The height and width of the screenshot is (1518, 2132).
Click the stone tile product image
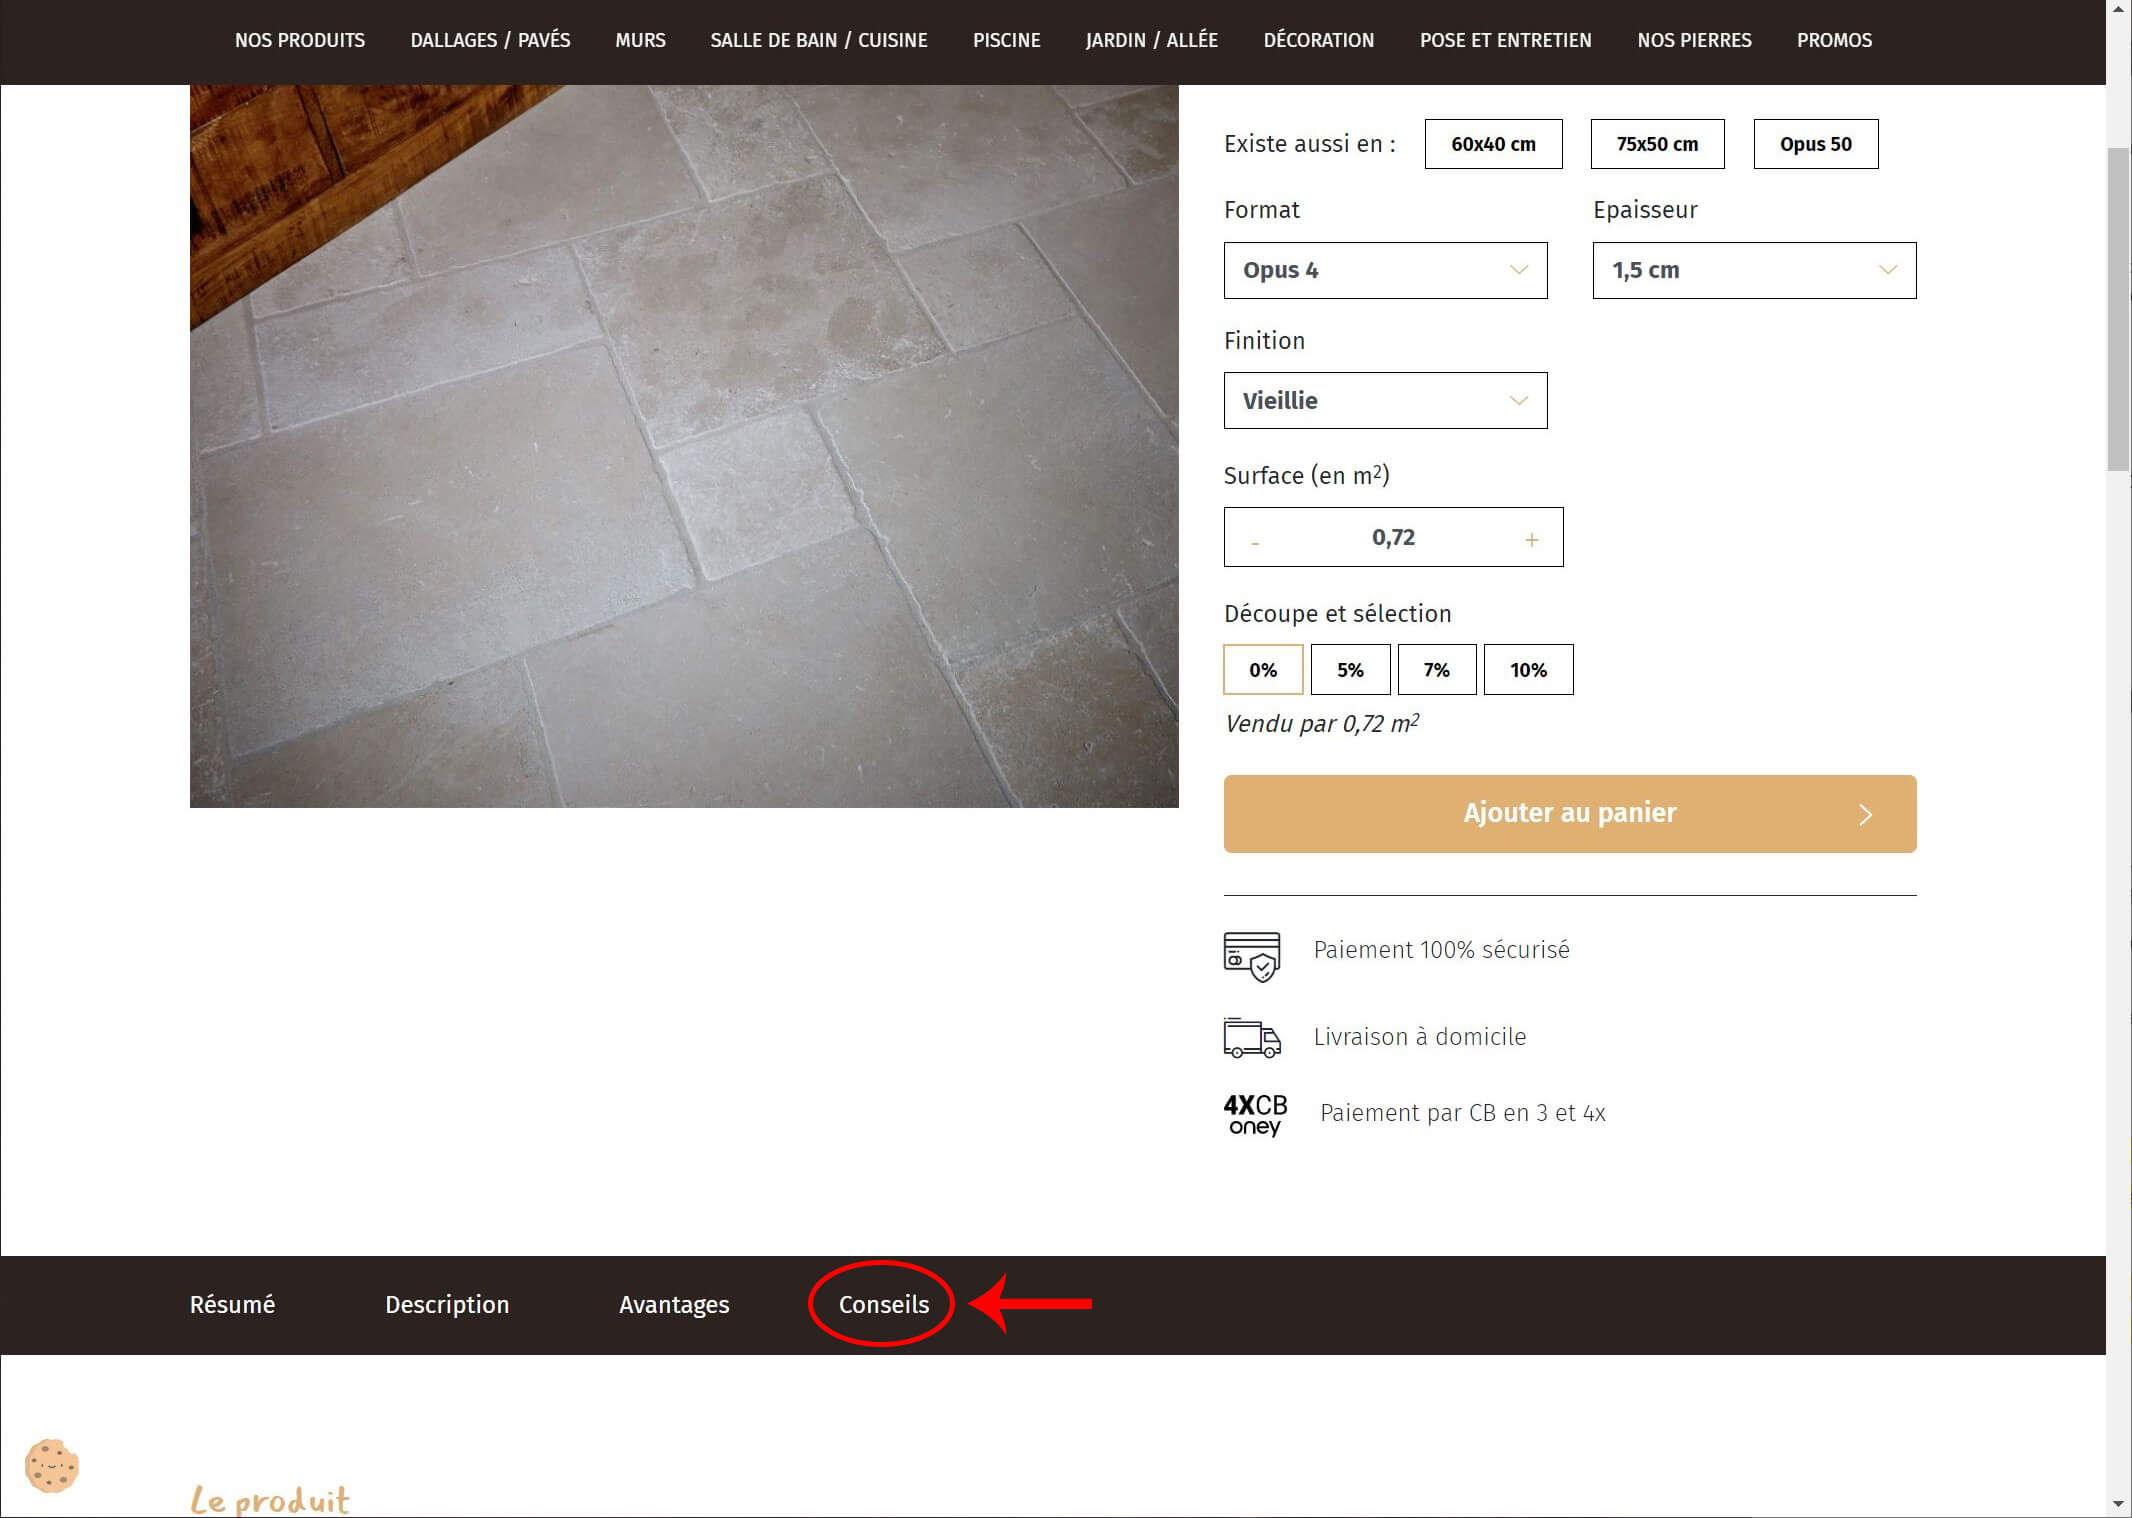684,445
